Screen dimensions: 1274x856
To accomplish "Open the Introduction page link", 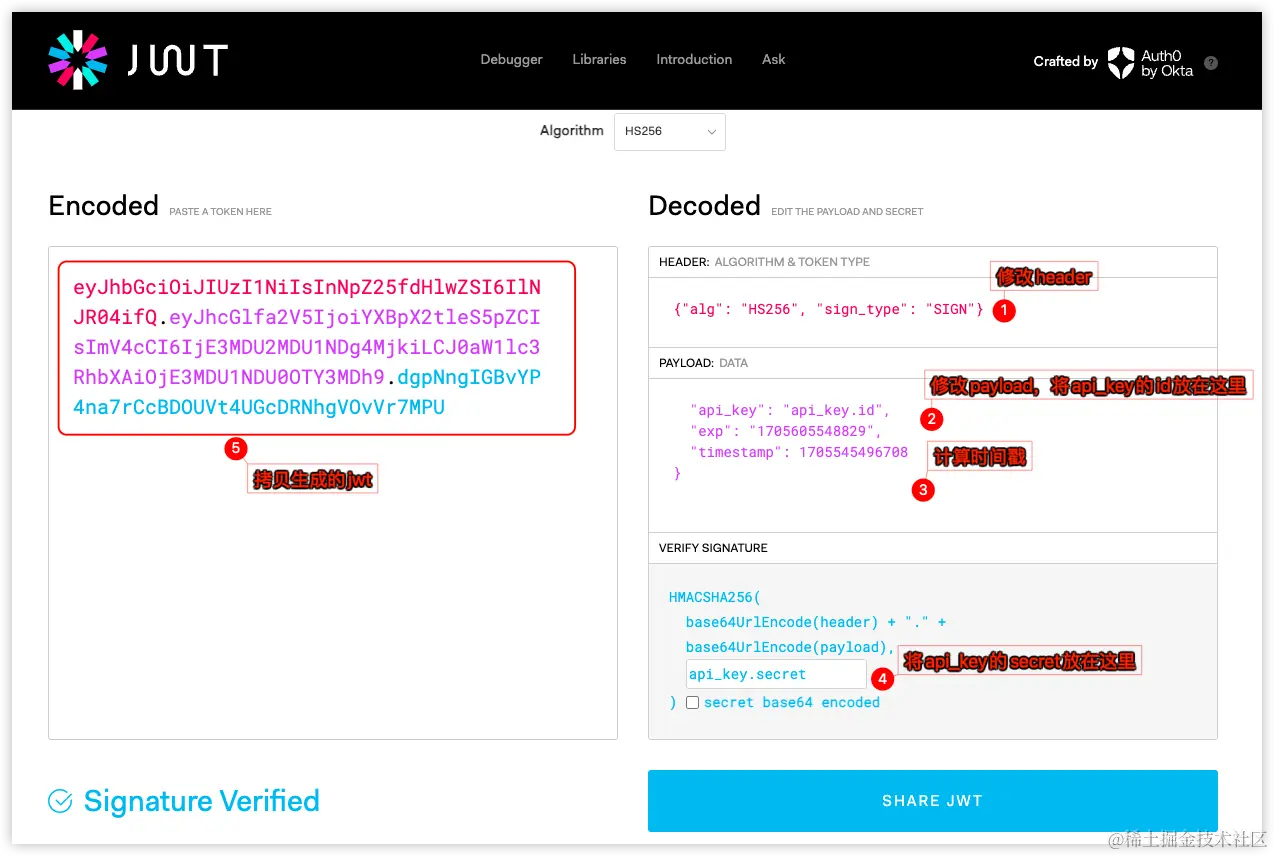I will (694, 60).
